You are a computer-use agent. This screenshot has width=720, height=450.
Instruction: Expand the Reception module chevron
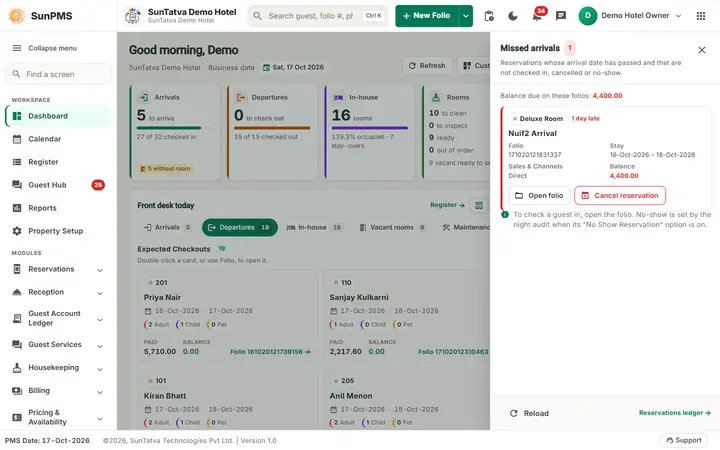point(100,293)
